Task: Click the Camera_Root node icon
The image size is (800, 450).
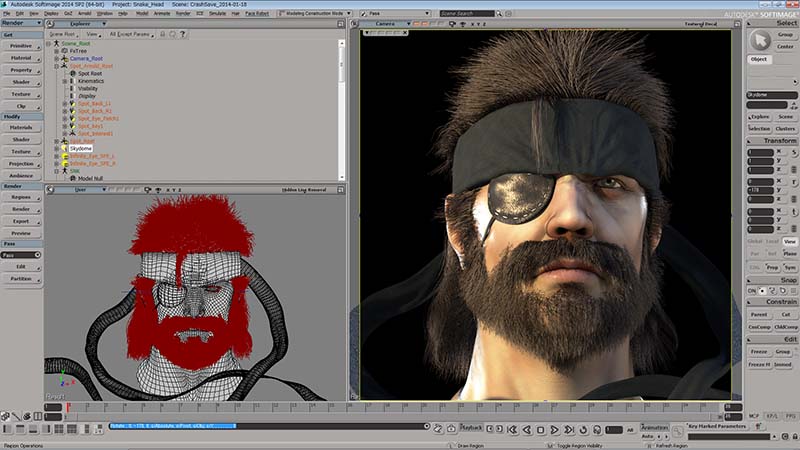Action: (65, 58)
